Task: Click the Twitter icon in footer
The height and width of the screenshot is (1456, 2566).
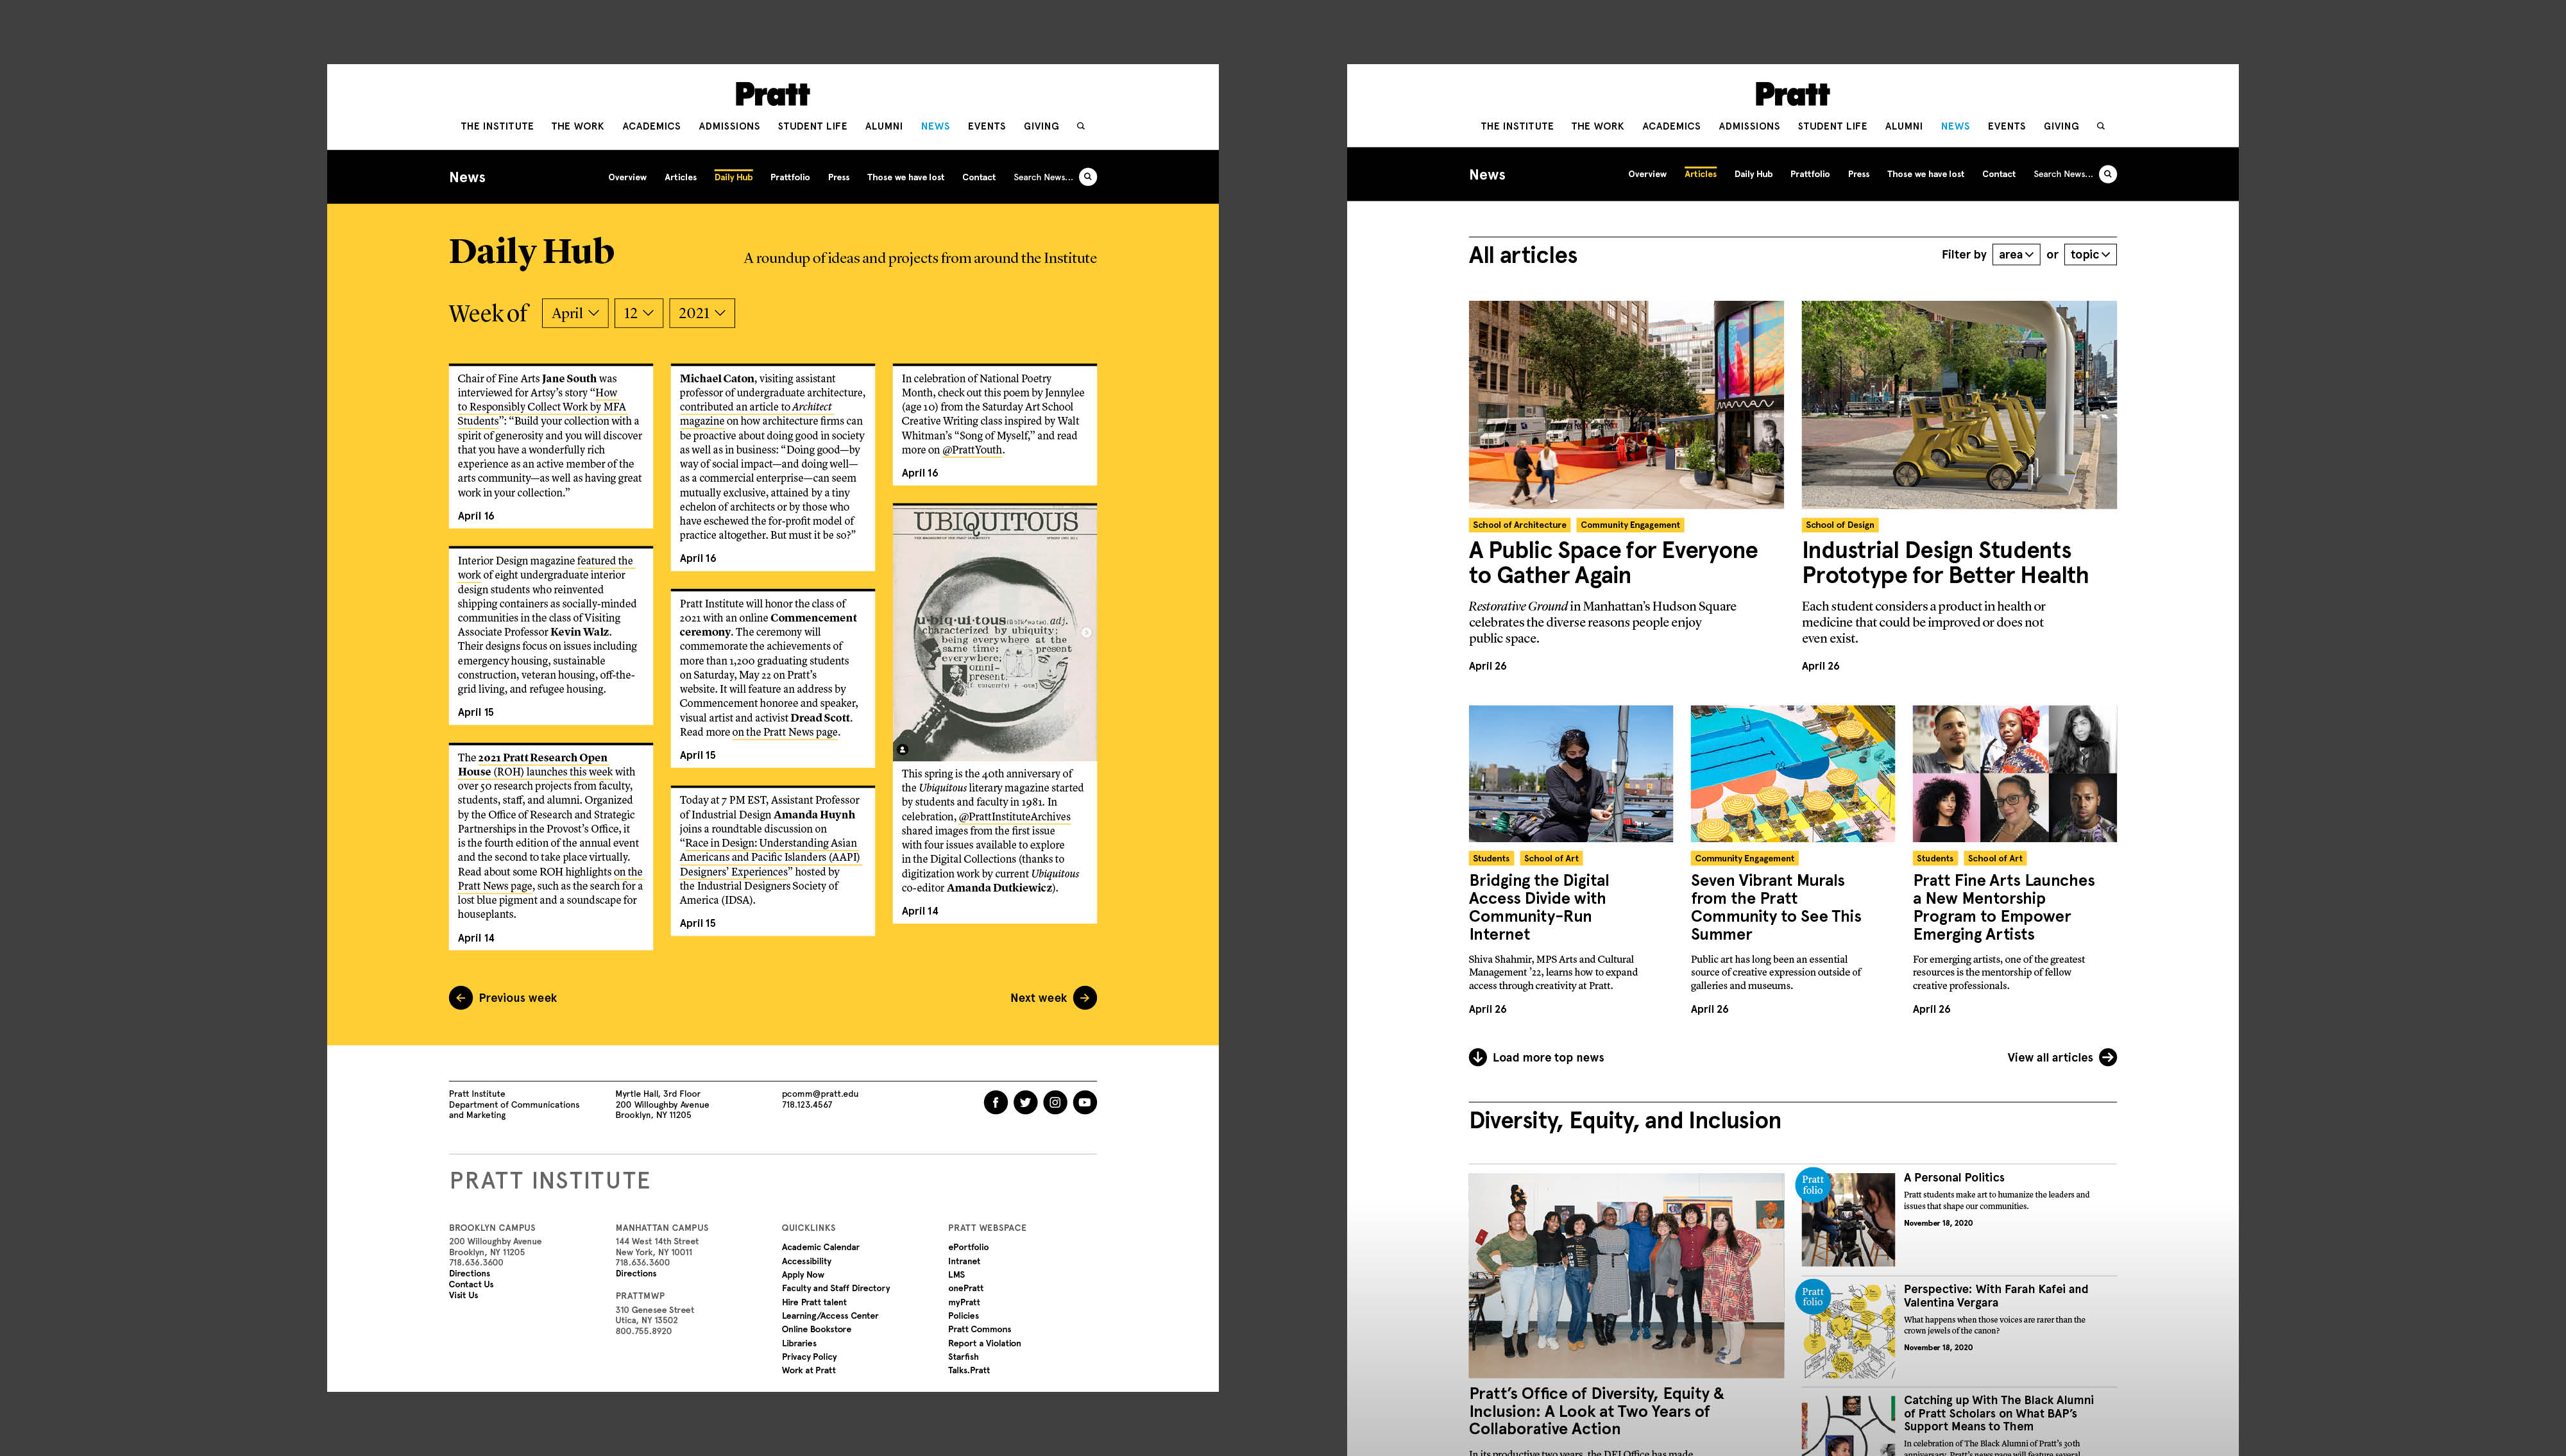Action: click(1025, 1102)
